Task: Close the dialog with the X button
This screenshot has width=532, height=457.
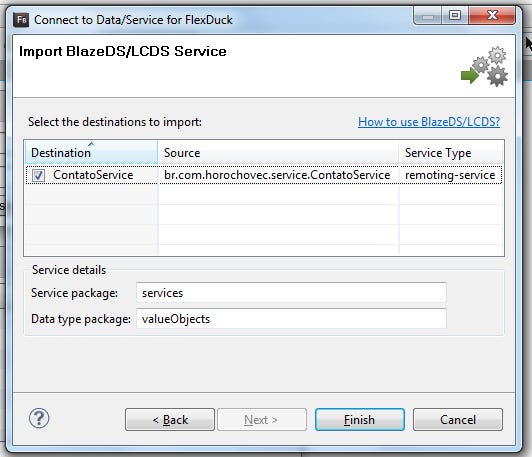Action: pyautogui.click(x=492, y=15)
